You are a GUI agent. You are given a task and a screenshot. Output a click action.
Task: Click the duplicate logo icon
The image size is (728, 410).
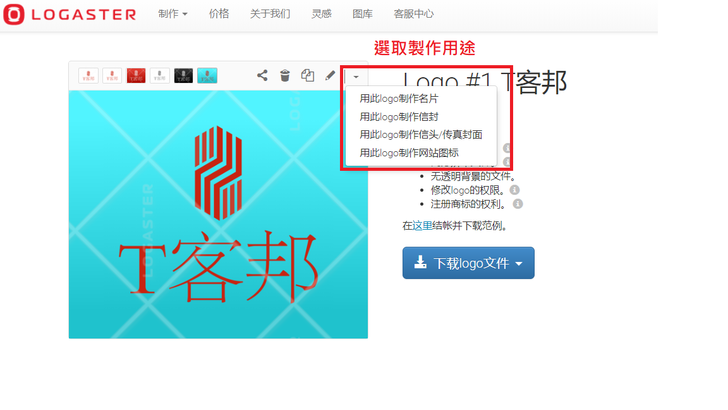pyautogui.click(x=307, y=75)
